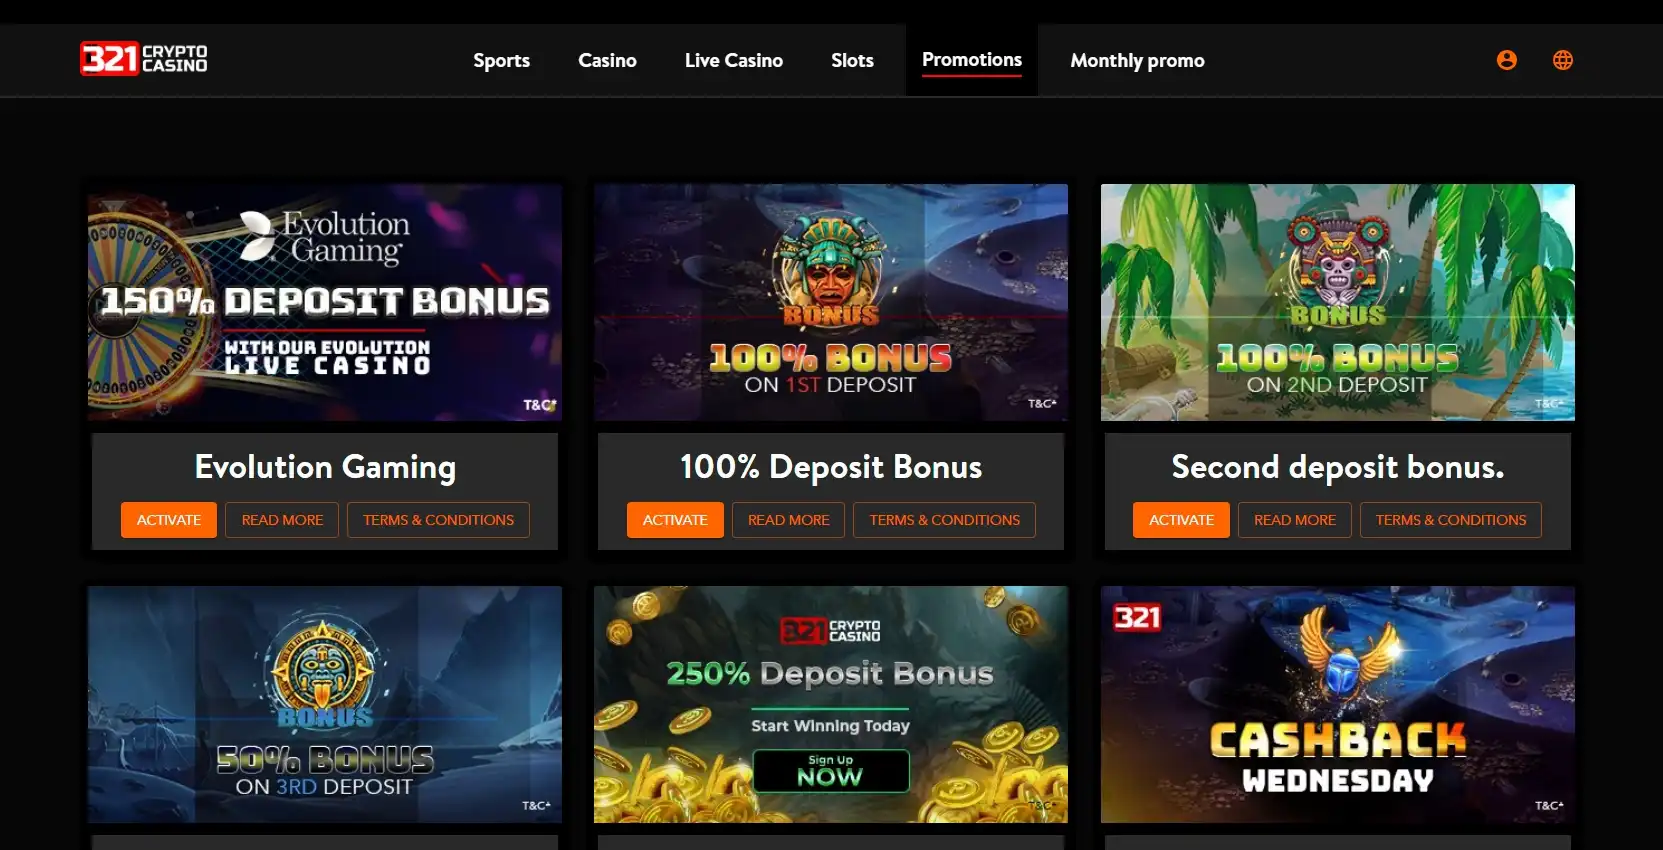The image size is (1663, 850).
Task: Activate the Second deposit bonus
Action: point(1181,520)
